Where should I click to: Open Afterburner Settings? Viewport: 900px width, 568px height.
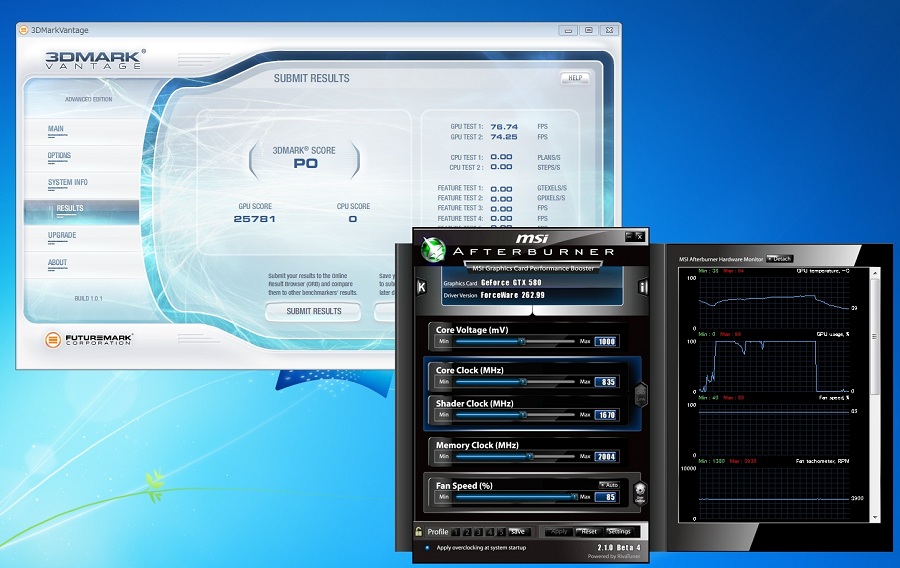click(619, 532)
